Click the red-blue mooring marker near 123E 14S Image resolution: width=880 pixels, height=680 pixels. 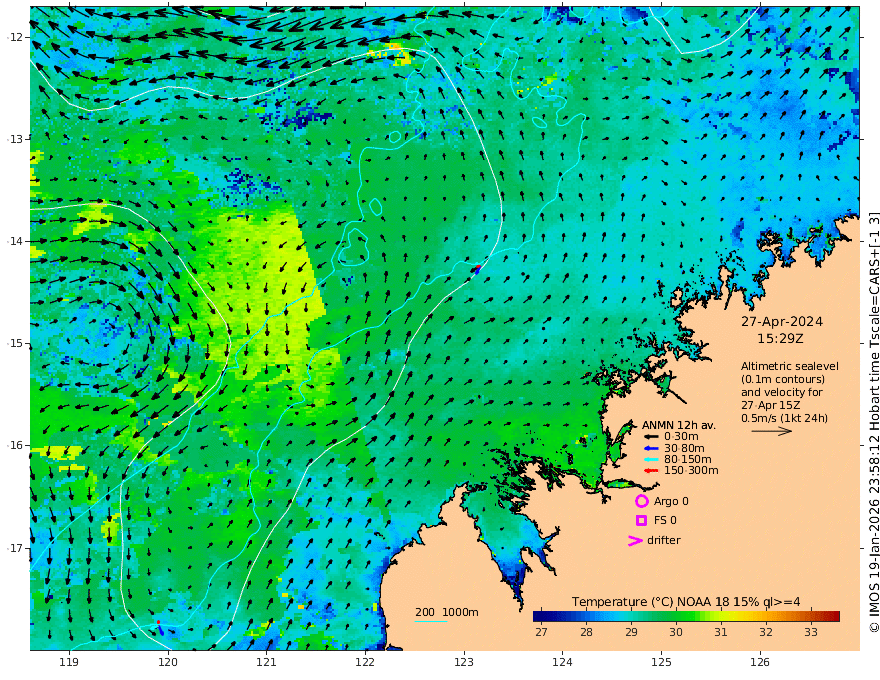point(478,269)
